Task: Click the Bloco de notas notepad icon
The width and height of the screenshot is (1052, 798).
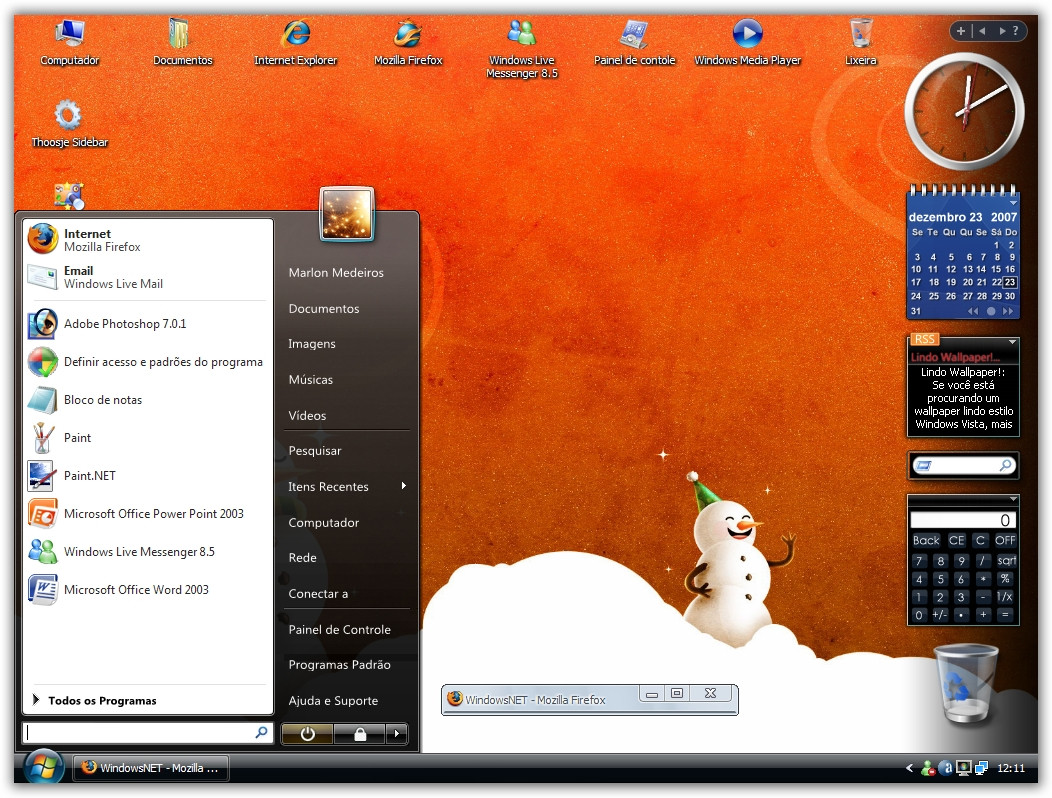Action: pyautogui.click(x=43, y=400)
